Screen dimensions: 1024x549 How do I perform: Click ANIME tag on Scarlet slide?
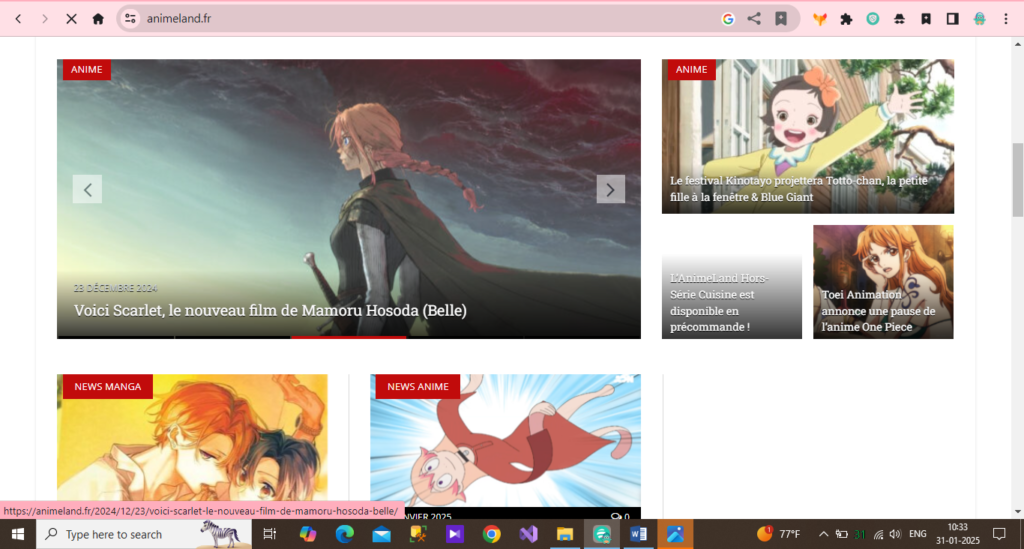coord(87,70)
